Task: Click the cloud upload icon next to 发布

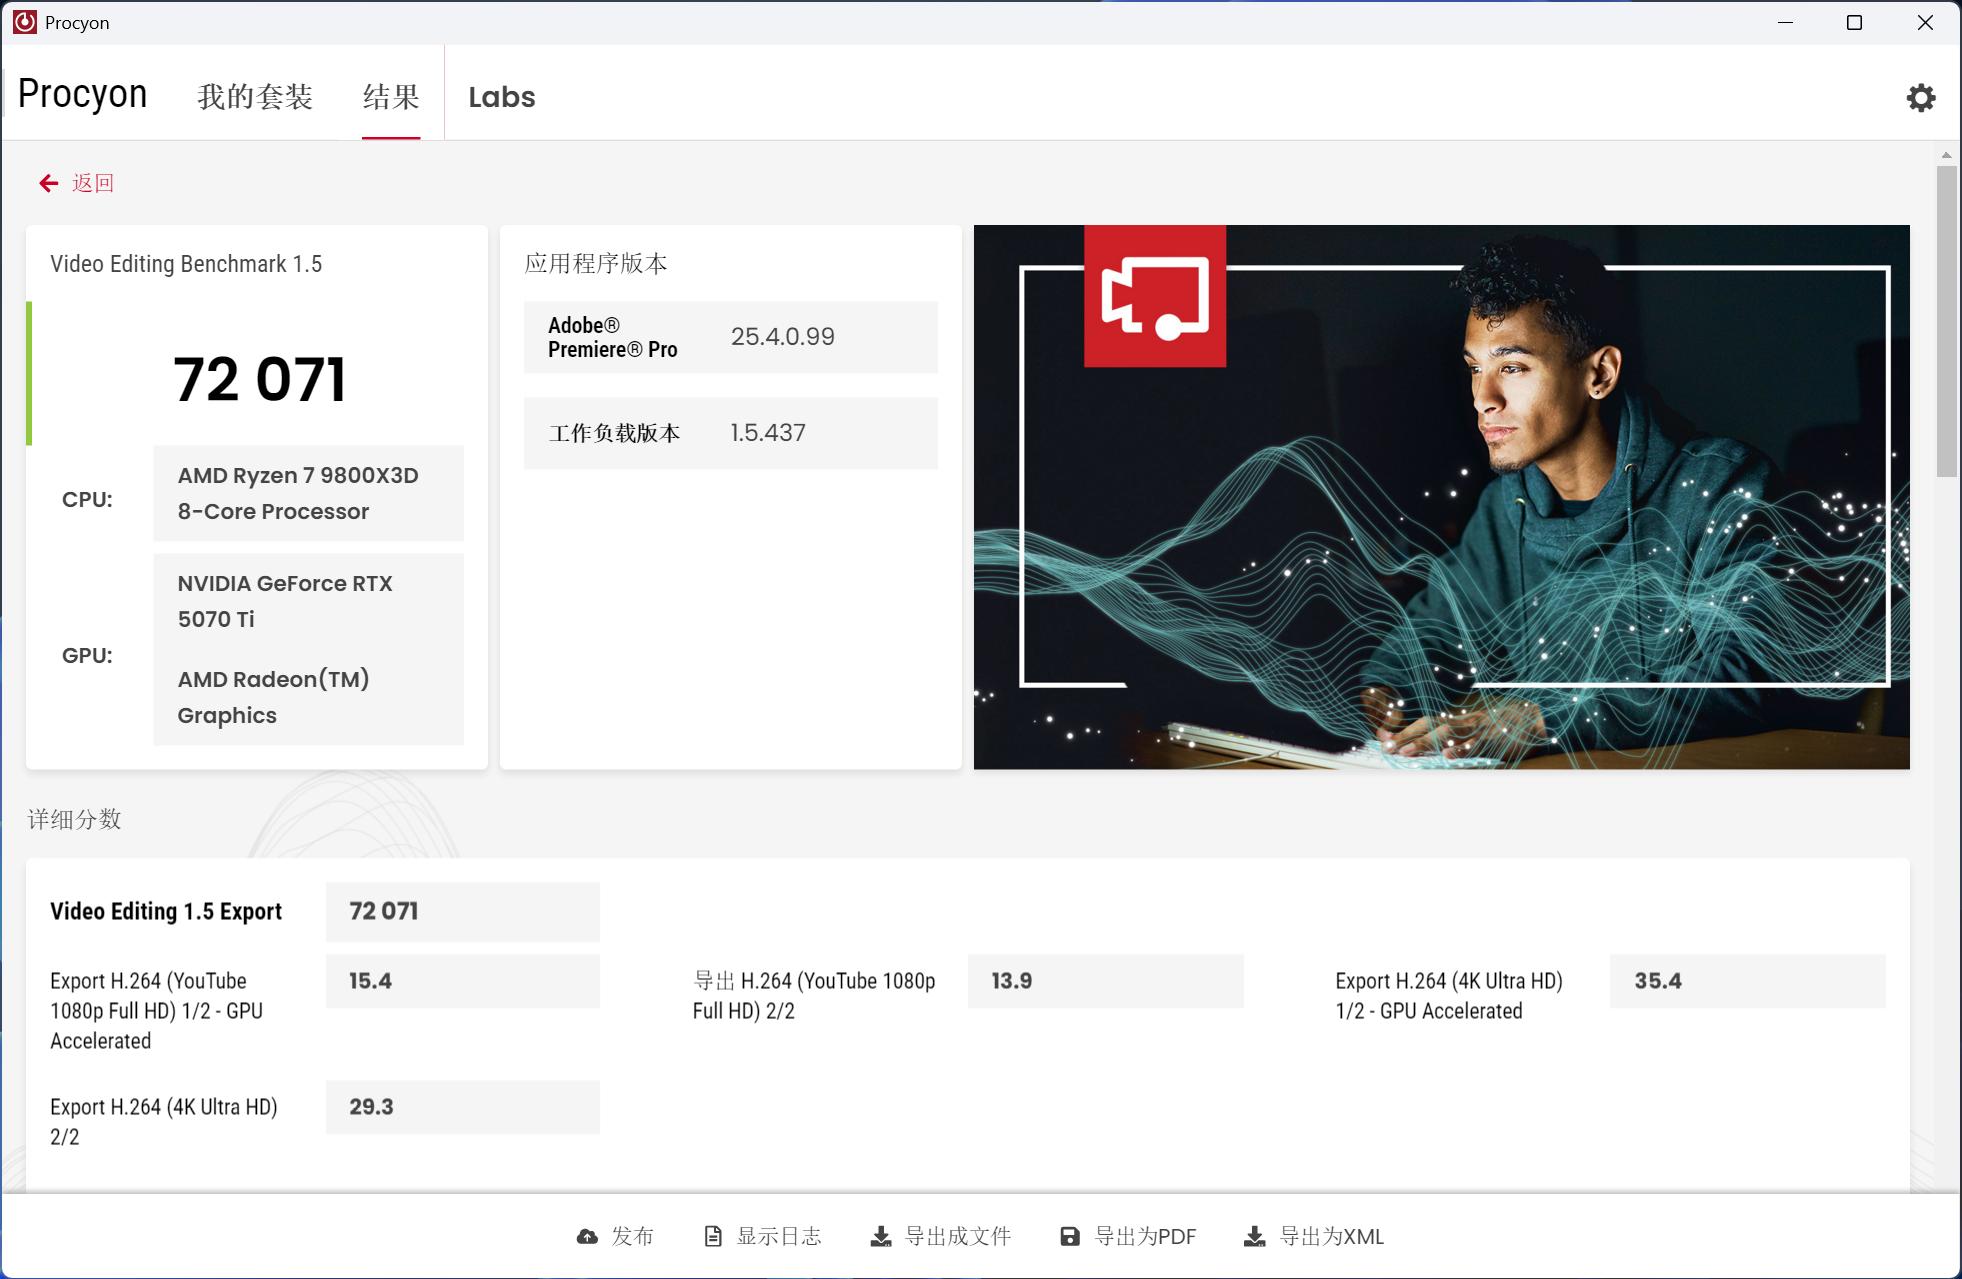Action: [586, 1236]
